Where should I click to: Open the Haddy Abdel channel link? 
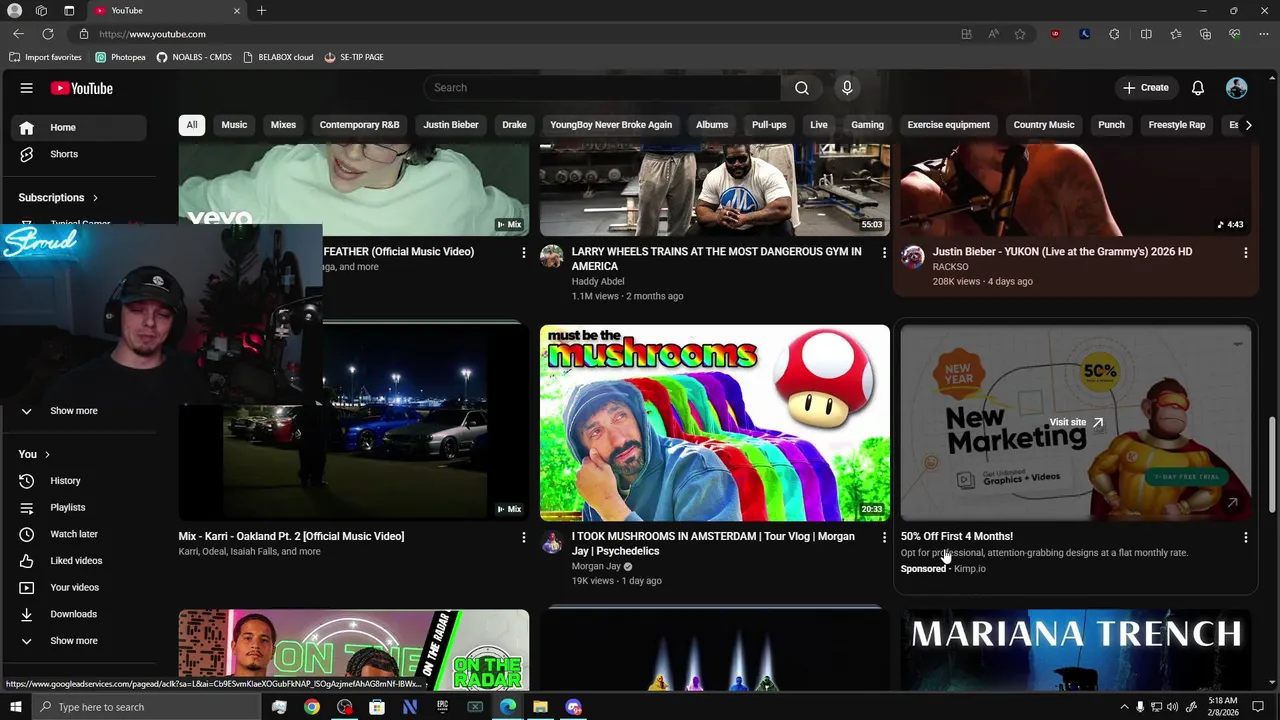tap(598, 282)
